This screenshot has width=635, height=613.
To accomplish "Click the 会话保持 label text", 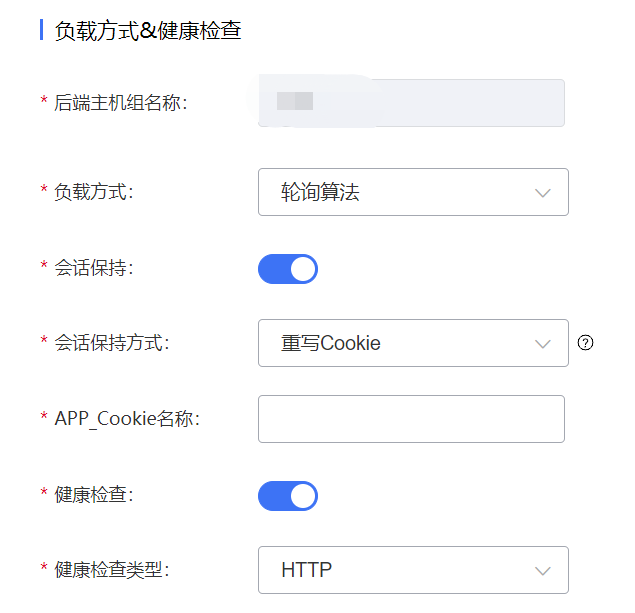I will [x=94, y=268].
